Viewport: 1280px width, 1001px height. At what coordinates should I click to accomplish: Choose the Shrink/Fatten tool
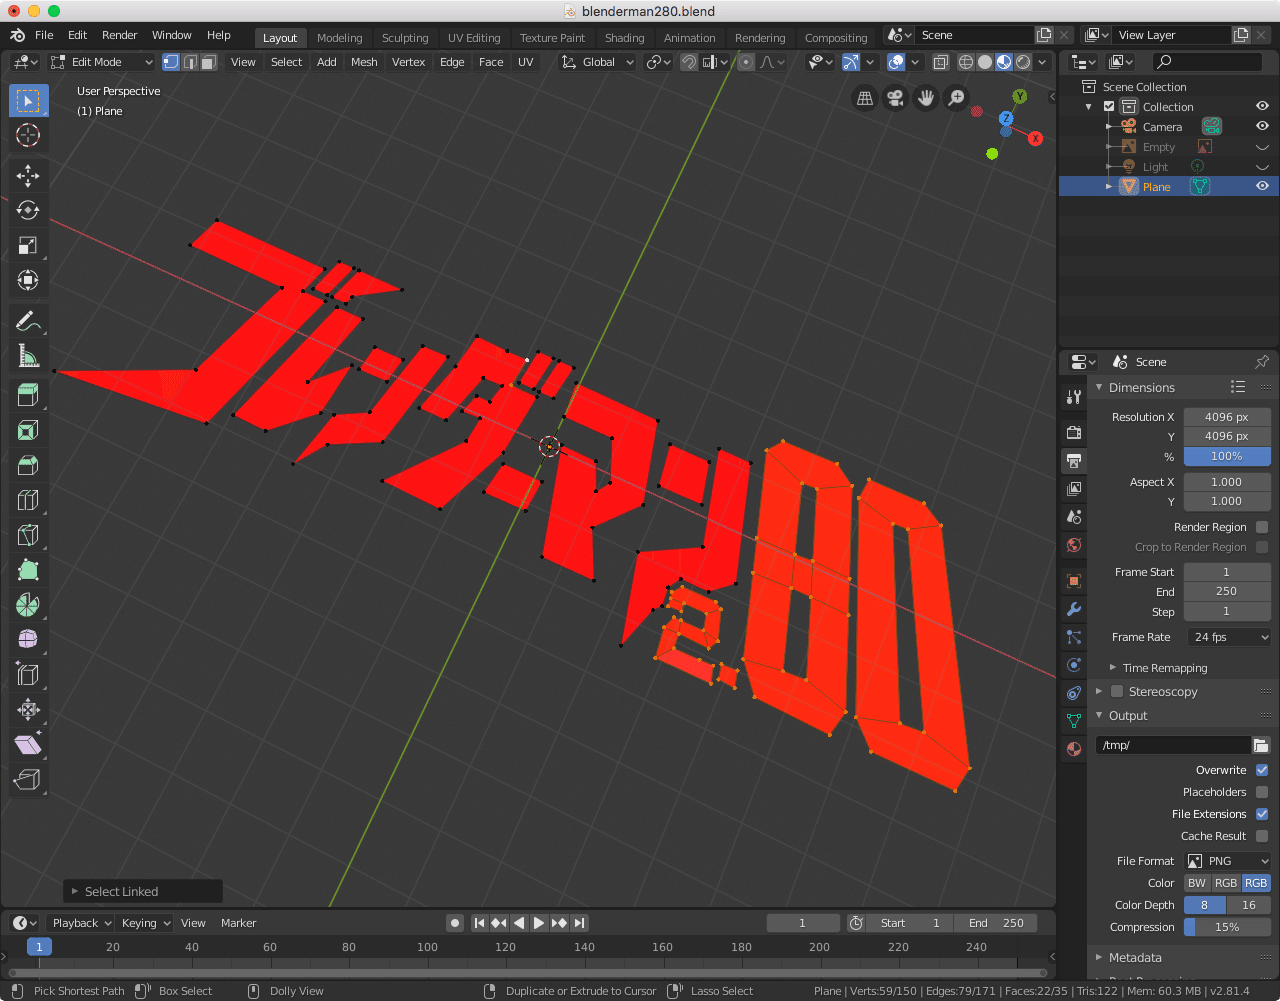point(28,710)
